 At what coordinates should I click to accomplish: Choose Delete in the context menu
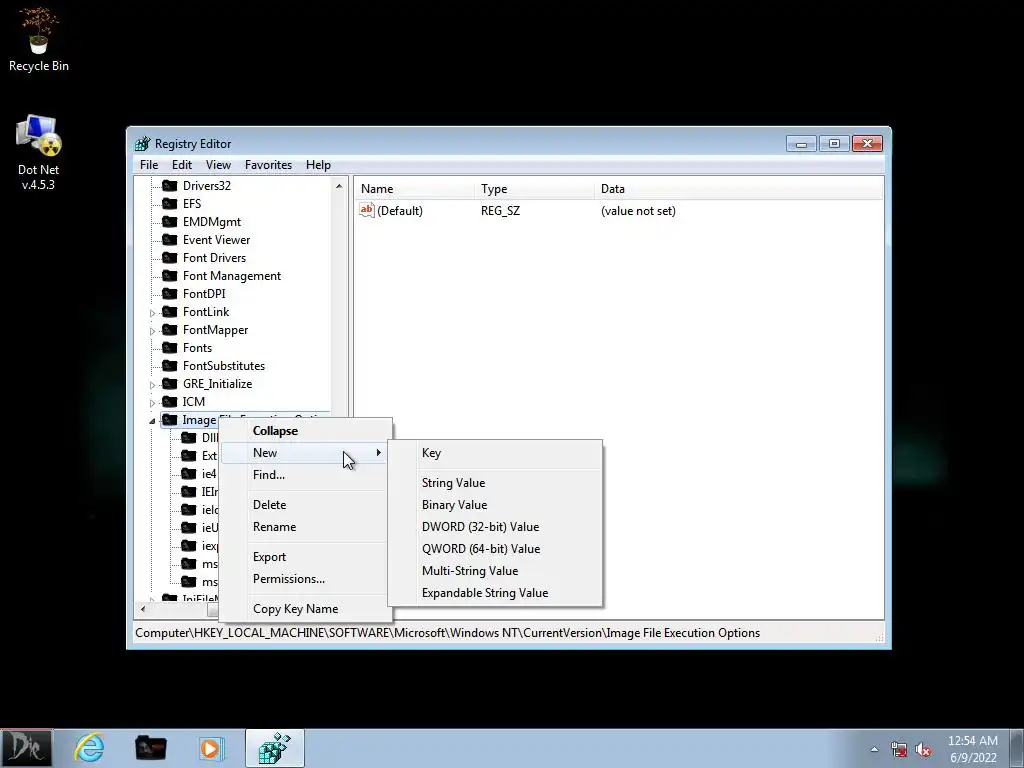pos(306,505)
